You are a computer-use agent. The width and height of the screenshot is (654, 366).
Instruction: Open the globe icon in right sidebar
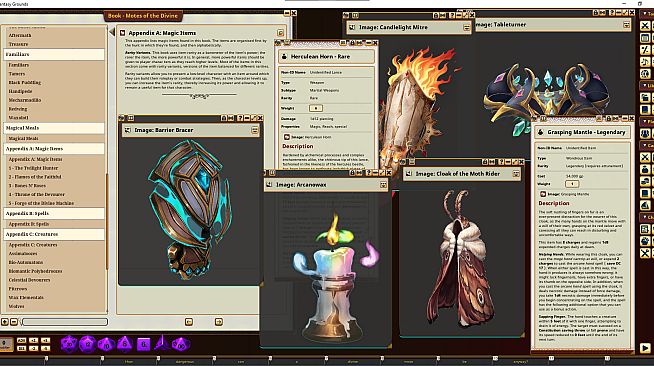pyautogui.click(x=645, y=74)
